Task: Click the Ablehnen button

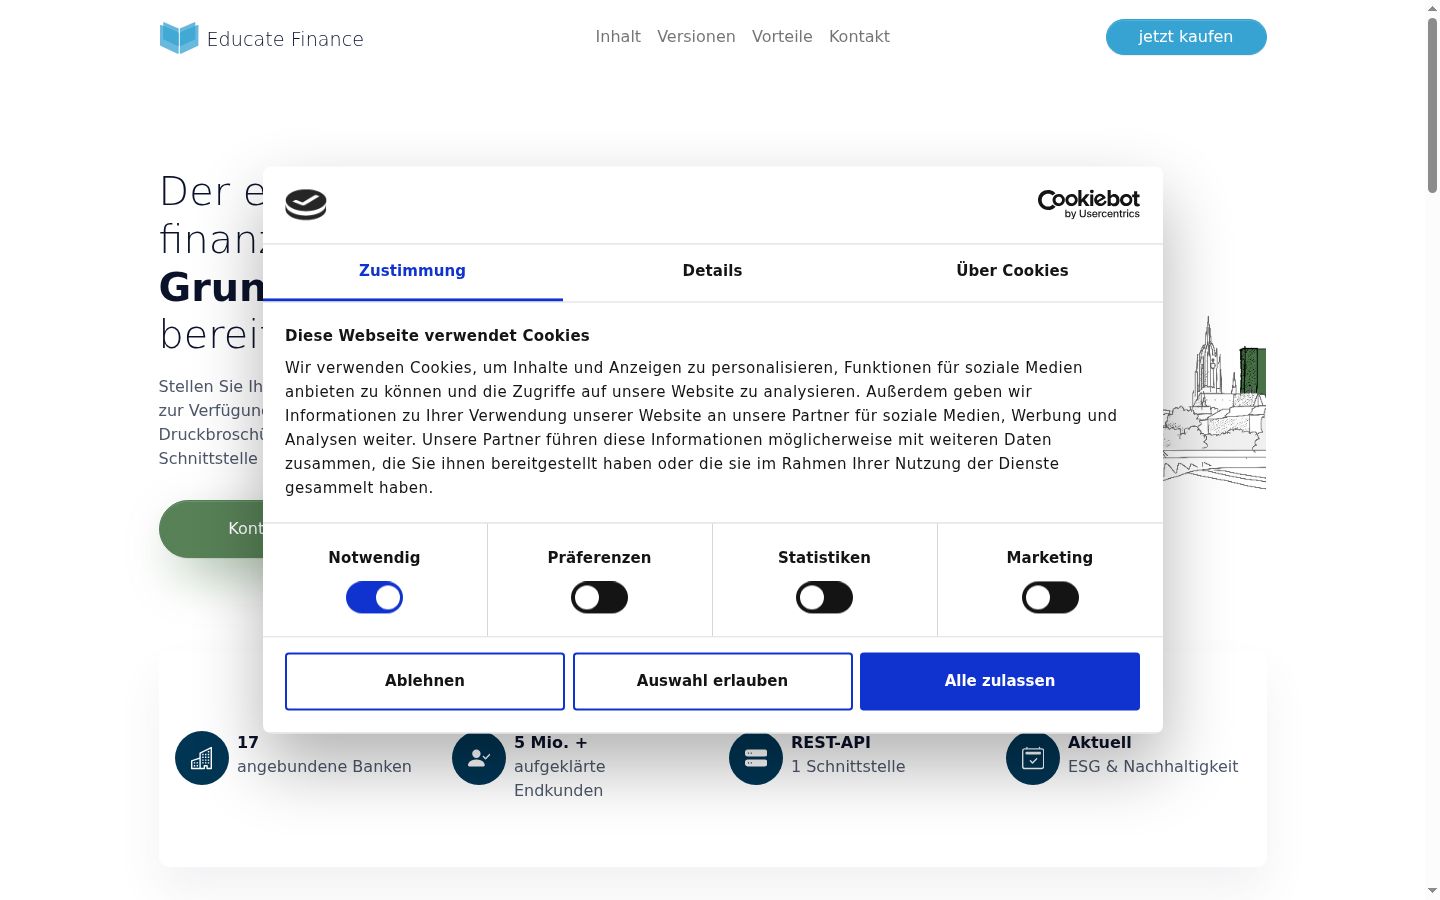Action: point(425,681)
